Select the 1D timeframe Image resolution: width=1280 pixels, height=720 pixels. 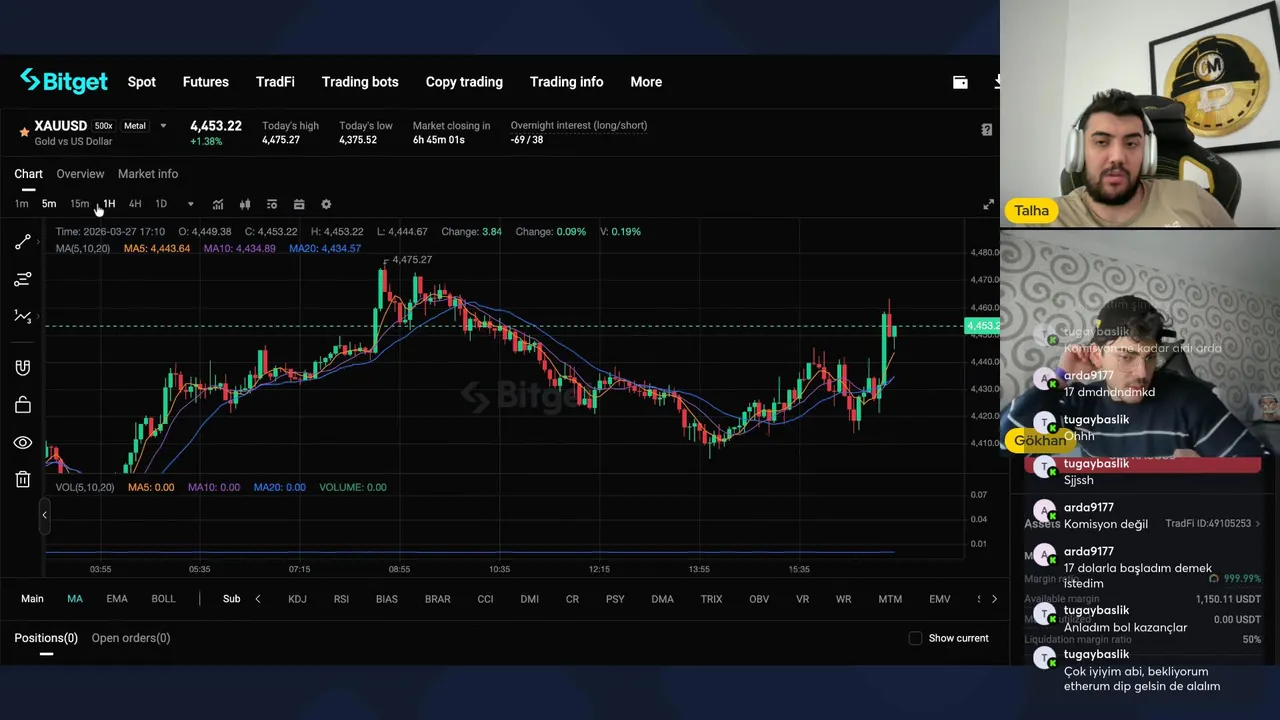(161, 204)
